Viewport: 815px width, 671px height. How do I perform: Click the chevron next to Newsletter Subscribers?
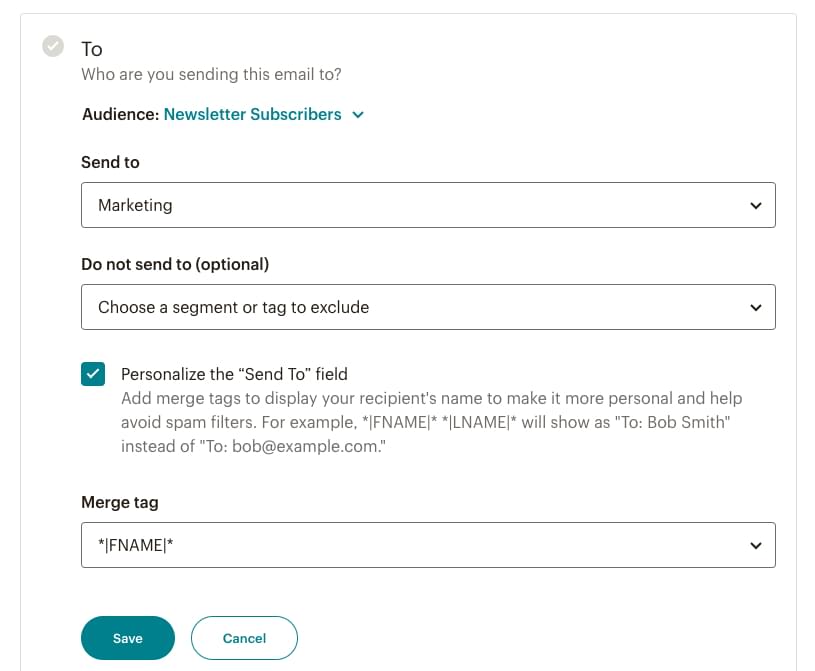[x=358, y=115]
